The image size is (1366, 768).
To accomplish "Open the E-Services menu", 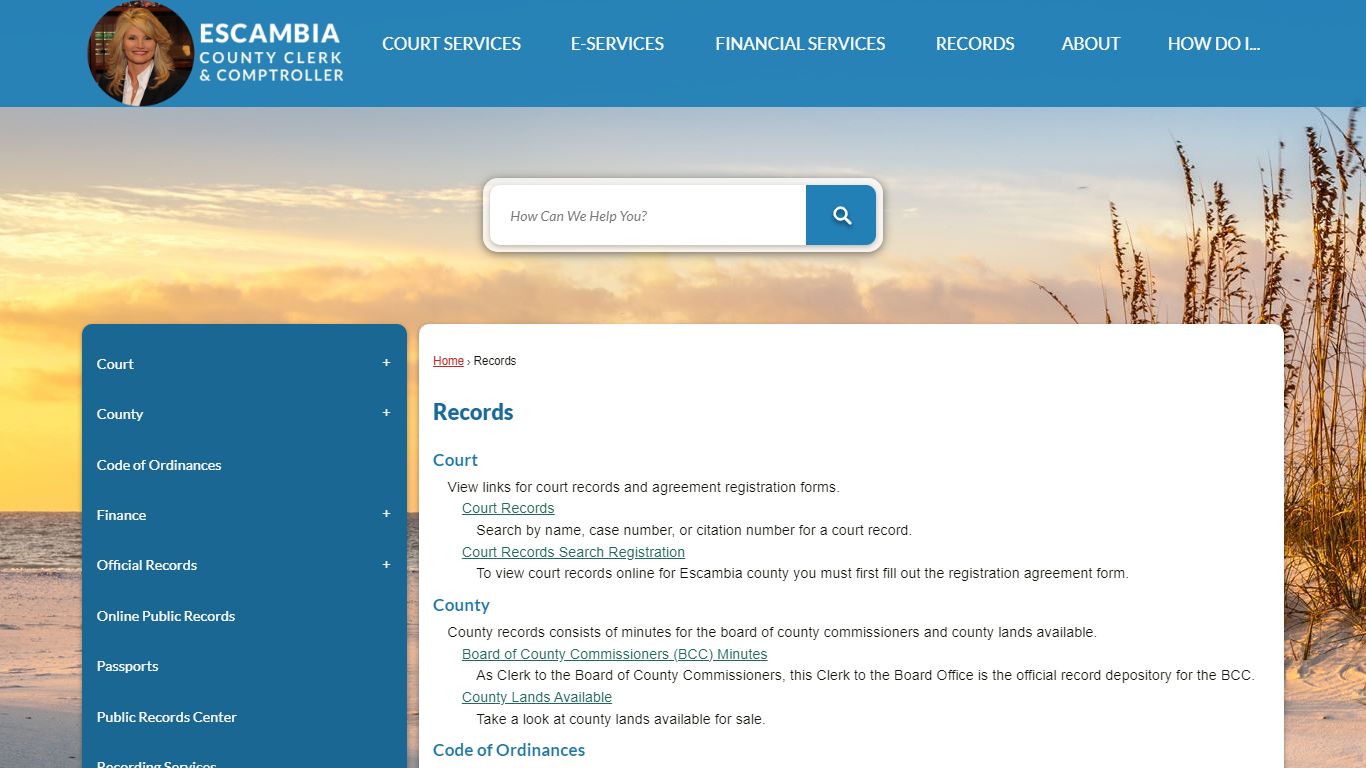I will coord(617,44).
